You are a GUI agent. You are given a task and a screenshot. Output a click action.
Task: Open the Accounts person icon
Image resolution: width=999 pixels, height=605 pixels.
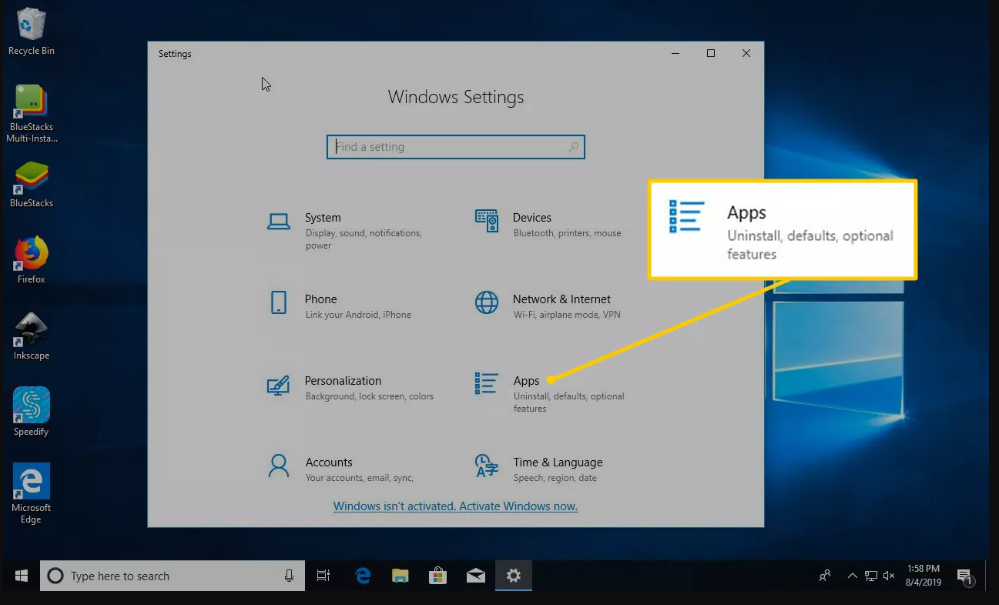click(x=278, y=466)
